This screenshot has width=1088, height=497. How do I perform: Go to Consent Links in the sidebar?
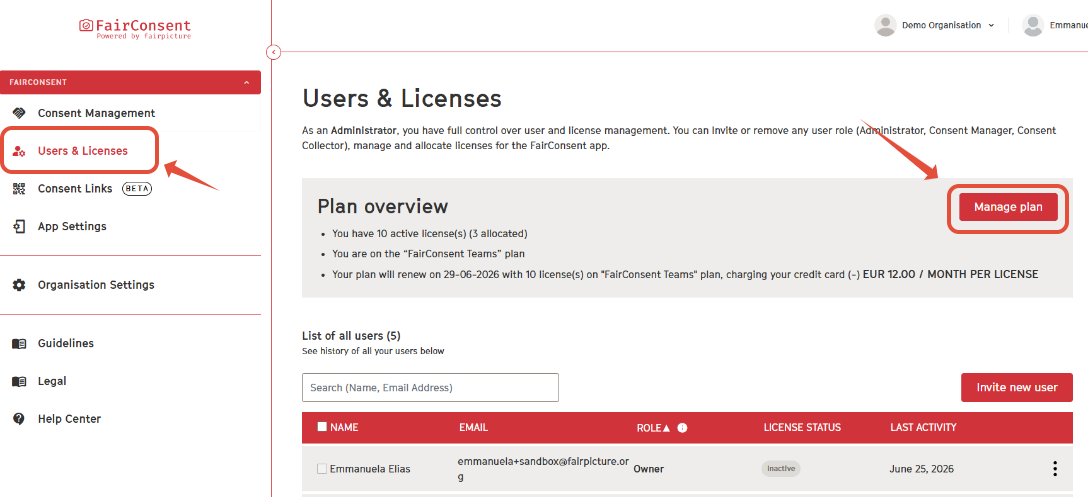[x=75, y=189]
